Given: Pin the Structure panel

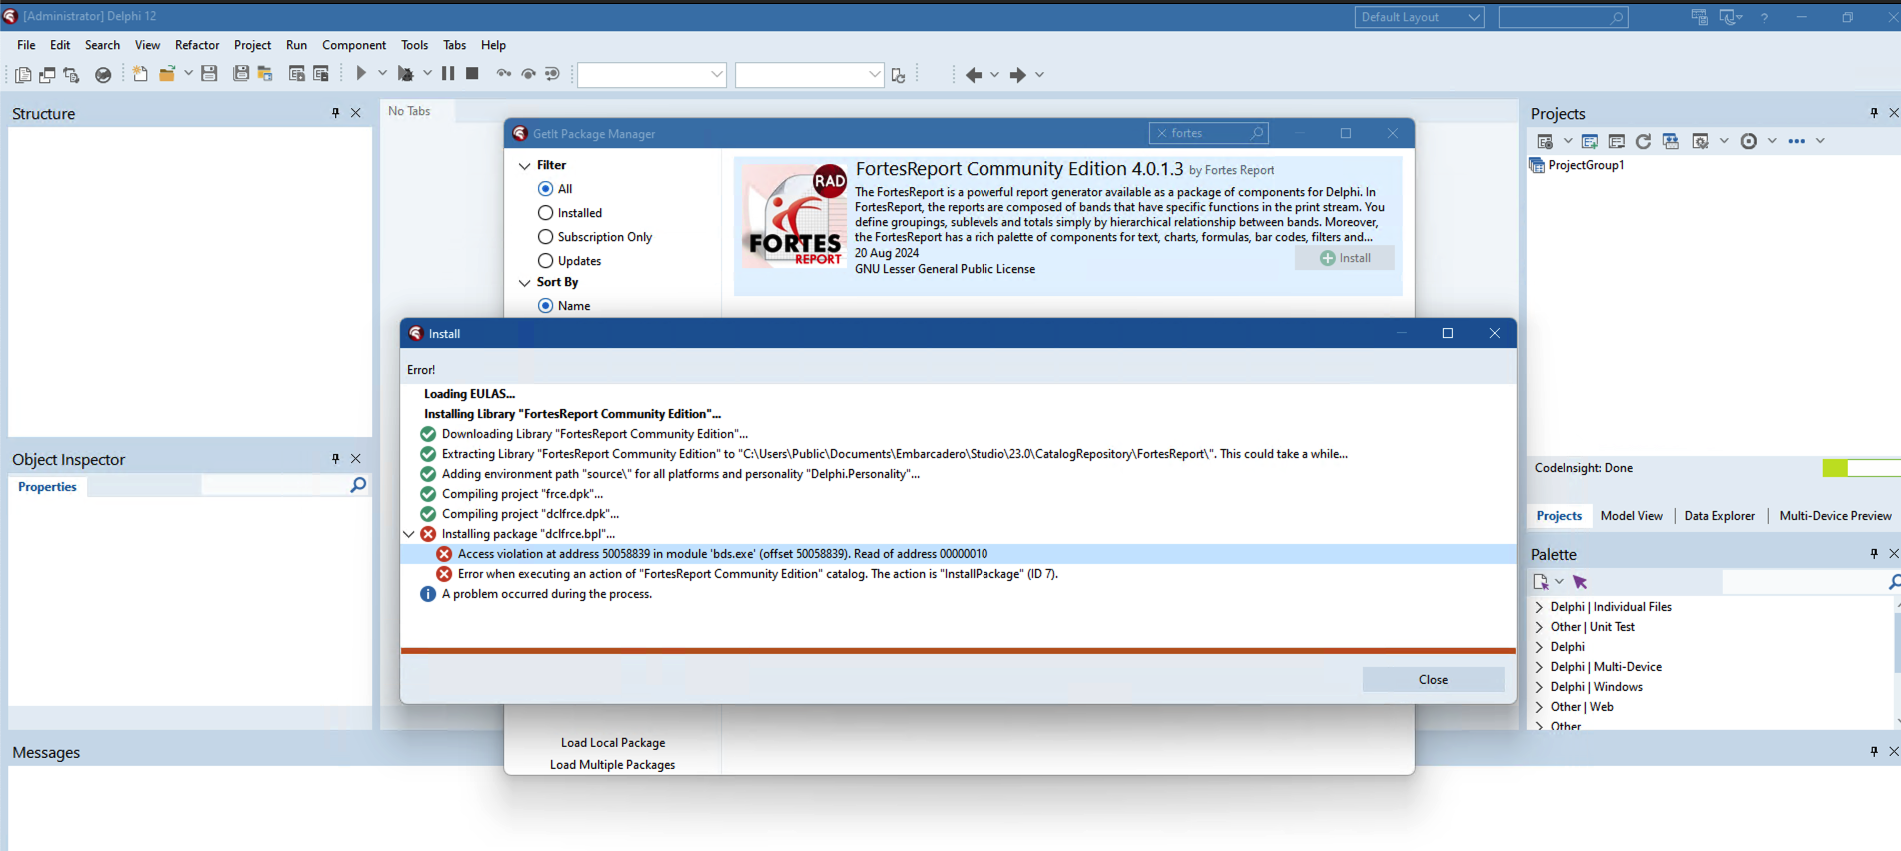Looking at the screenshot, I should tap(335, 113).
